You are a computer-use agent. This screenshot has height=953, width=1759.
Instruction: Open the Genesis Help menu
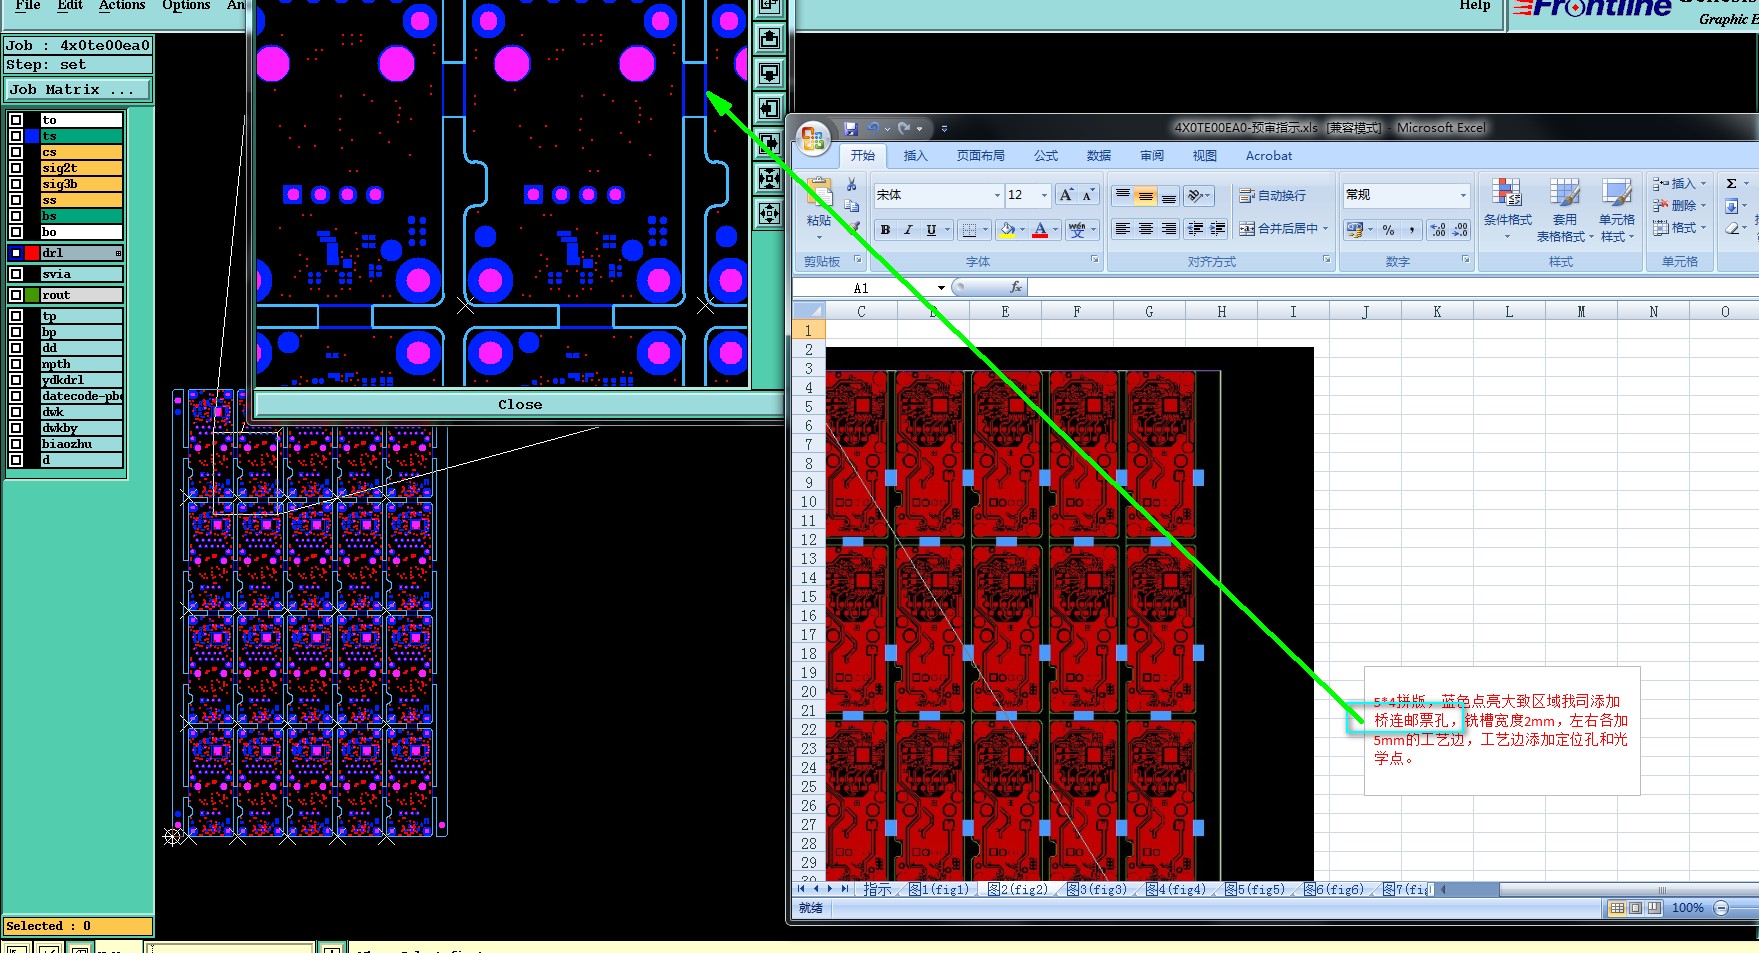click(1475, 6)
